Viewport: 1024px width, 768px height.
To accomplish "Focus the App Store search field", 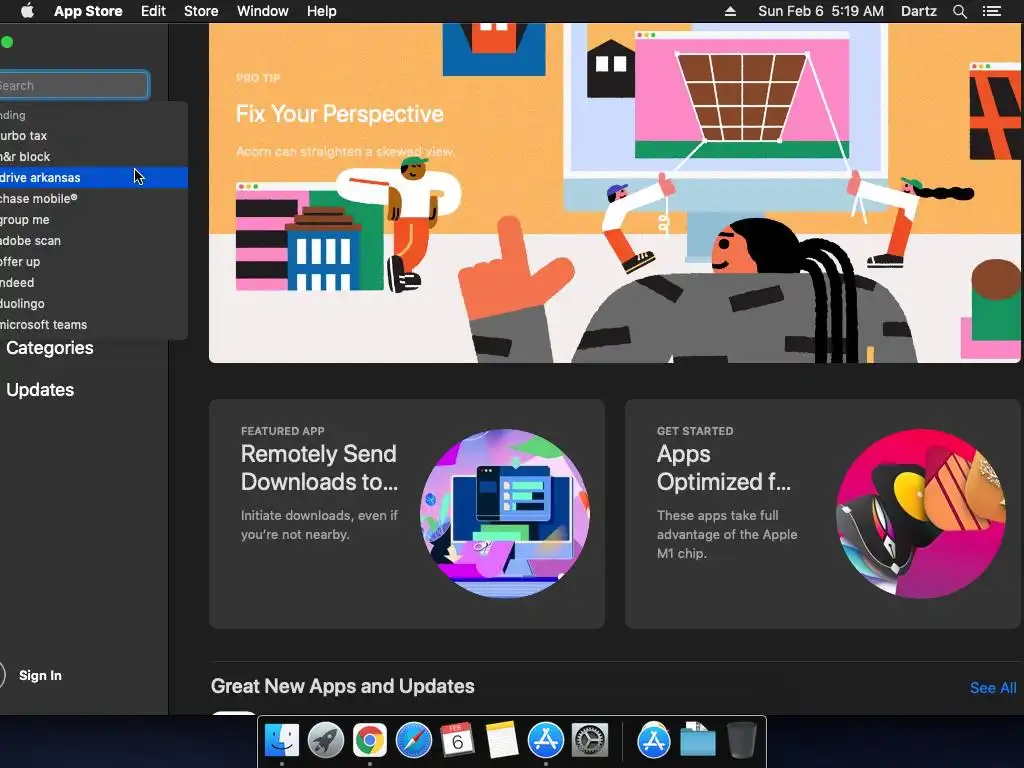I will coord(74,86).
